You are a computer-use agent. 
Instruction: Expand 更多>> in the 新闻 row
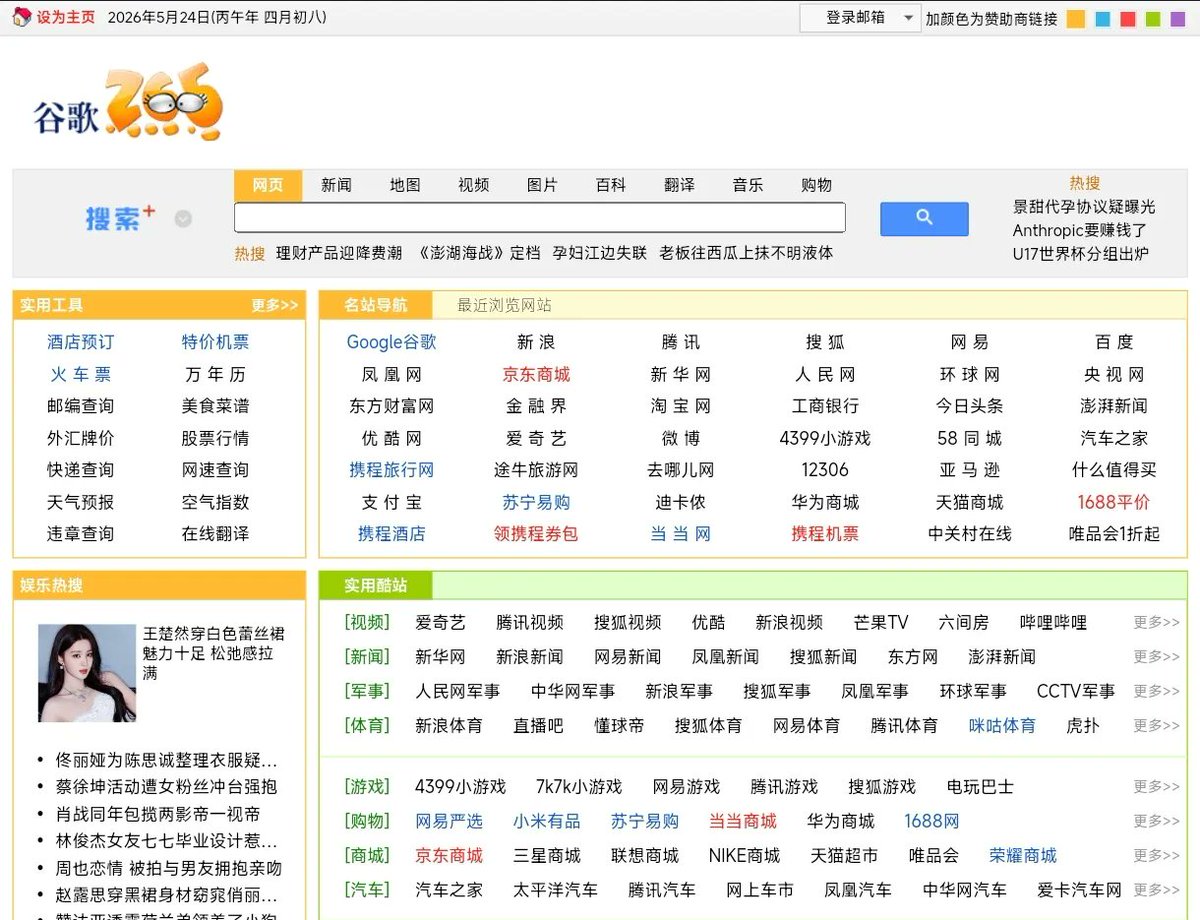(x=1156, y=656)
